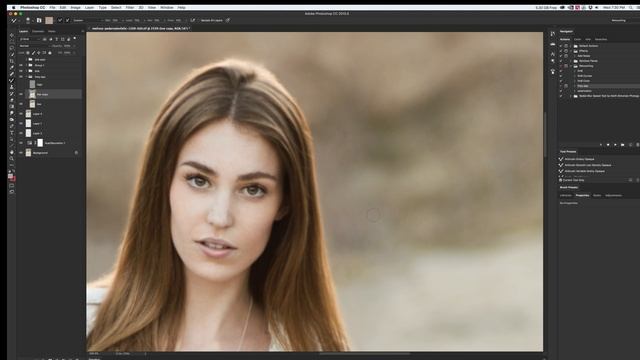This screenshot has height=360, width=640.
Task: Switch to the Swatches tab
Action: [601, 39]
